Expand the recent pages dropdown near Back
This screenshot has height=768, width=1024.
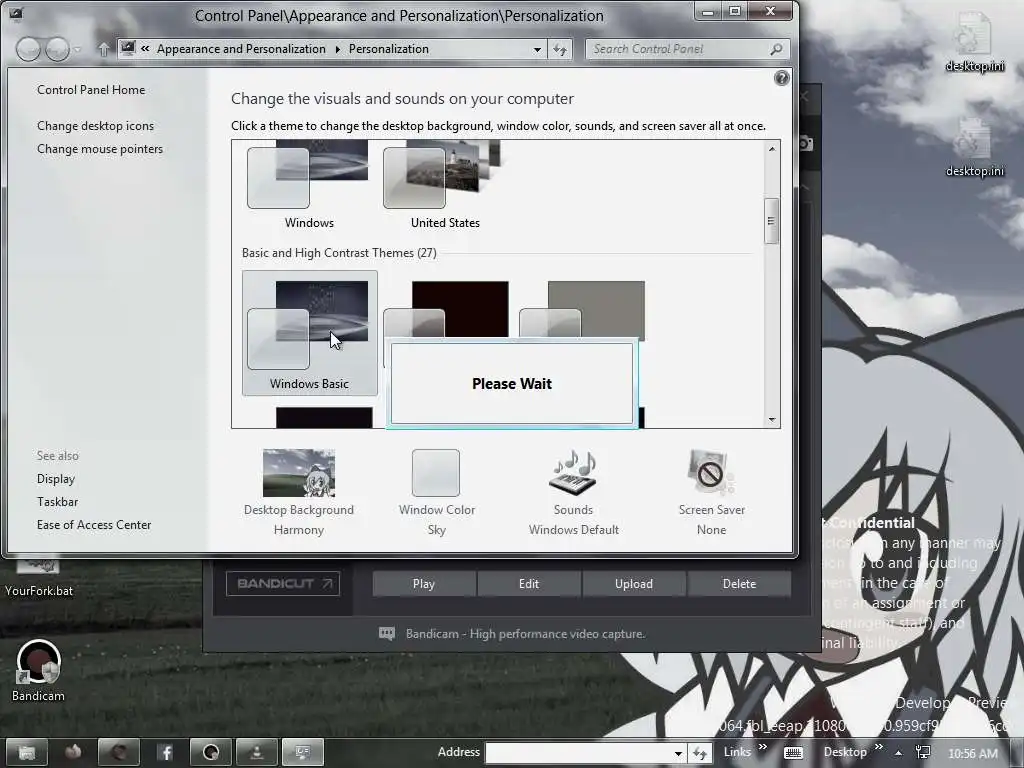[x=78, y=50]
